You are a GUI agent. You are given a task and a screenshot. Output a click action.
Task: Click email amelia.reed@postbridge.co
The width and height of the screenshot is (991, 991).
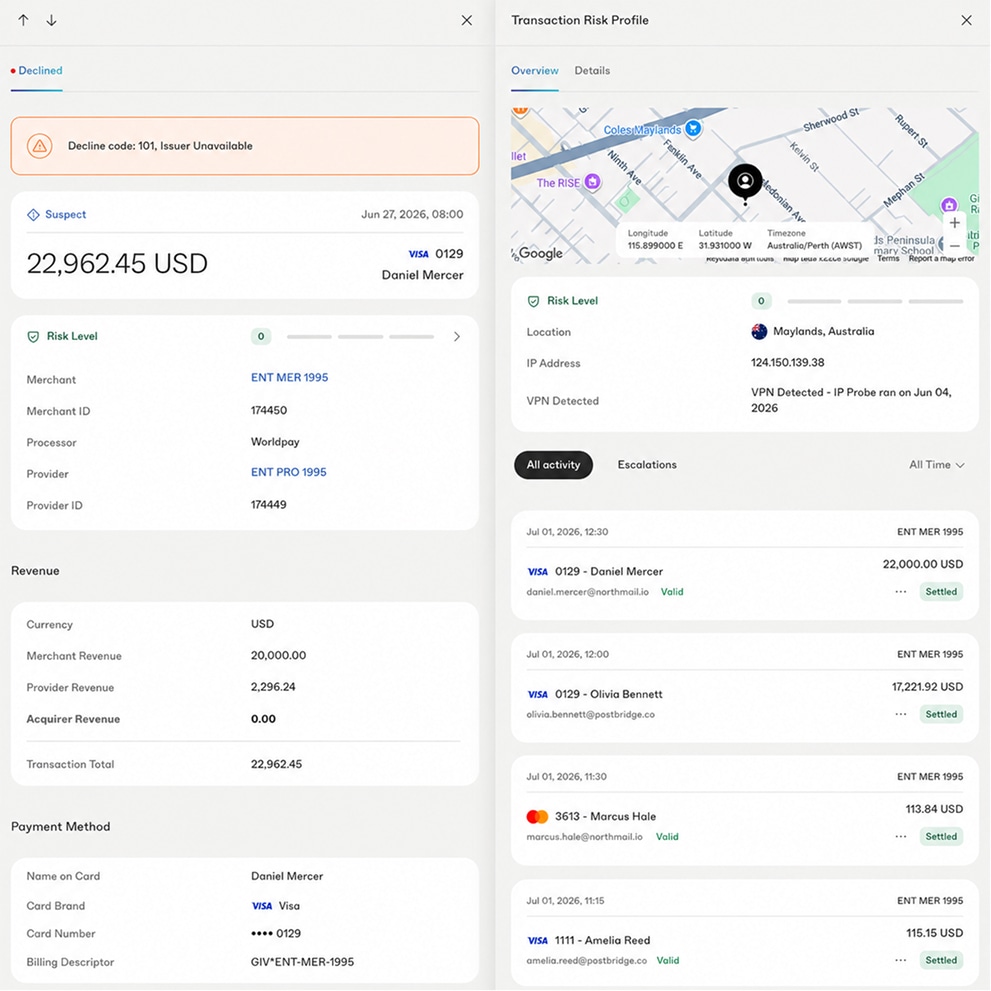point(587,961)
